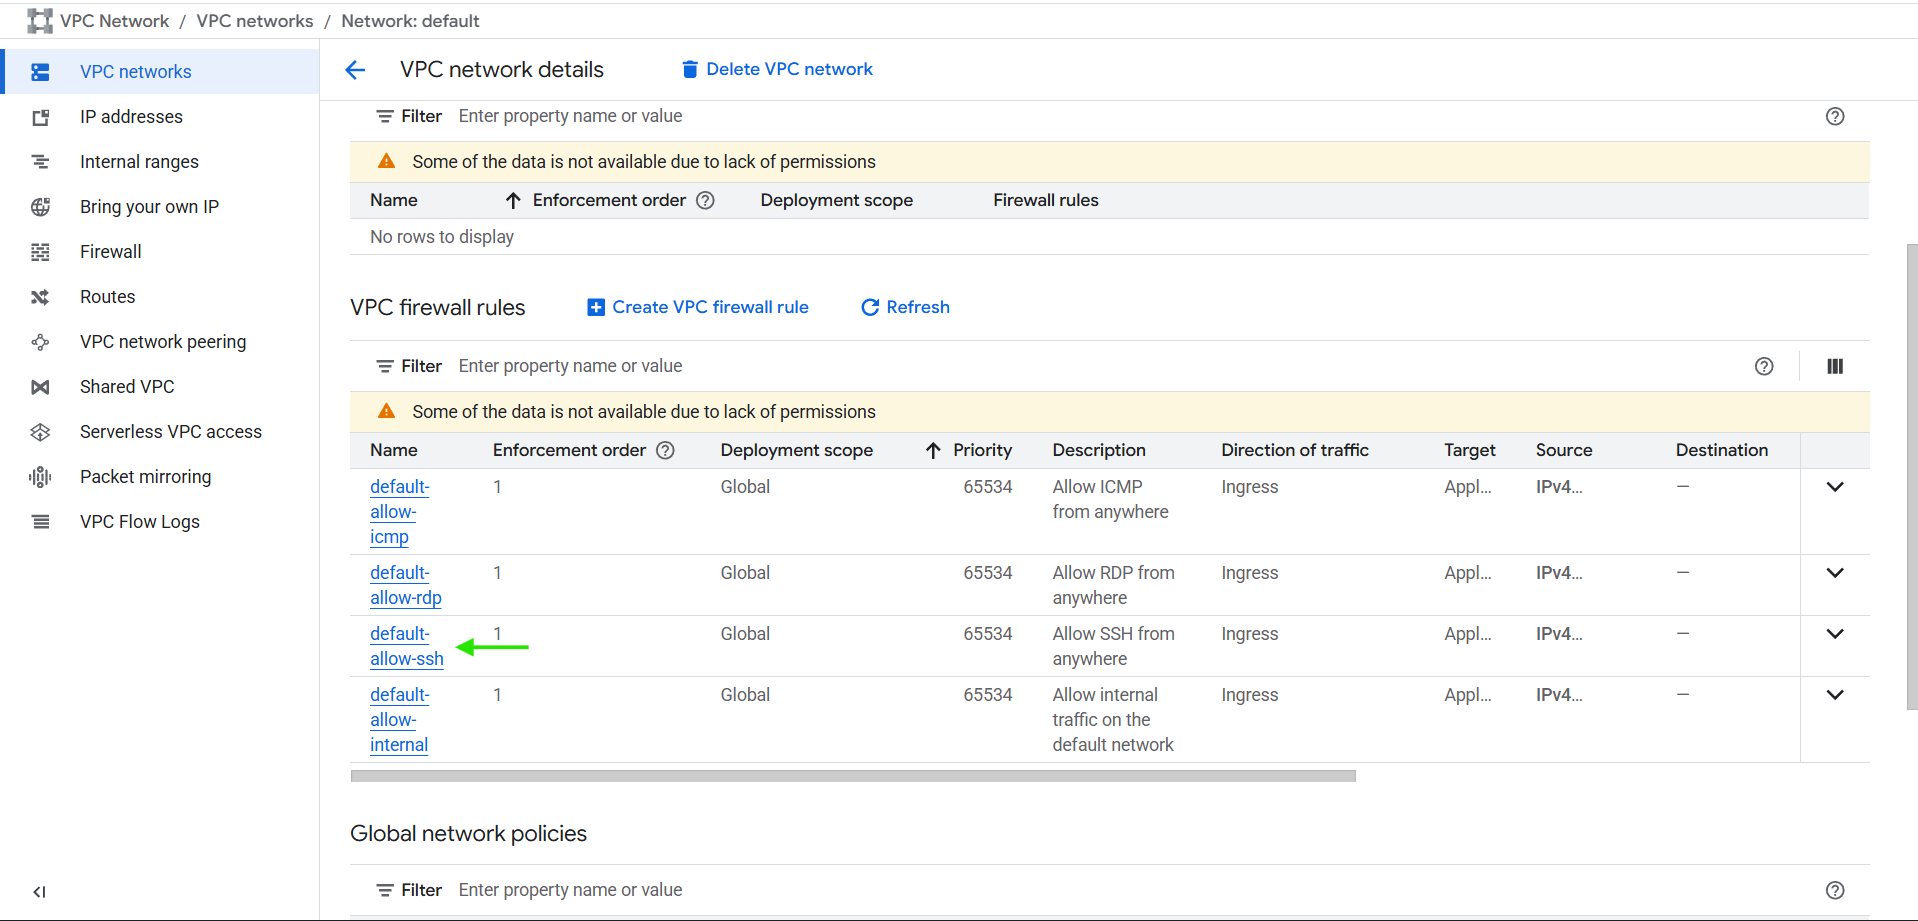The image size is (1918, 921).
Task: Go to Routes in the sidebar
Action: coord(107,297)
